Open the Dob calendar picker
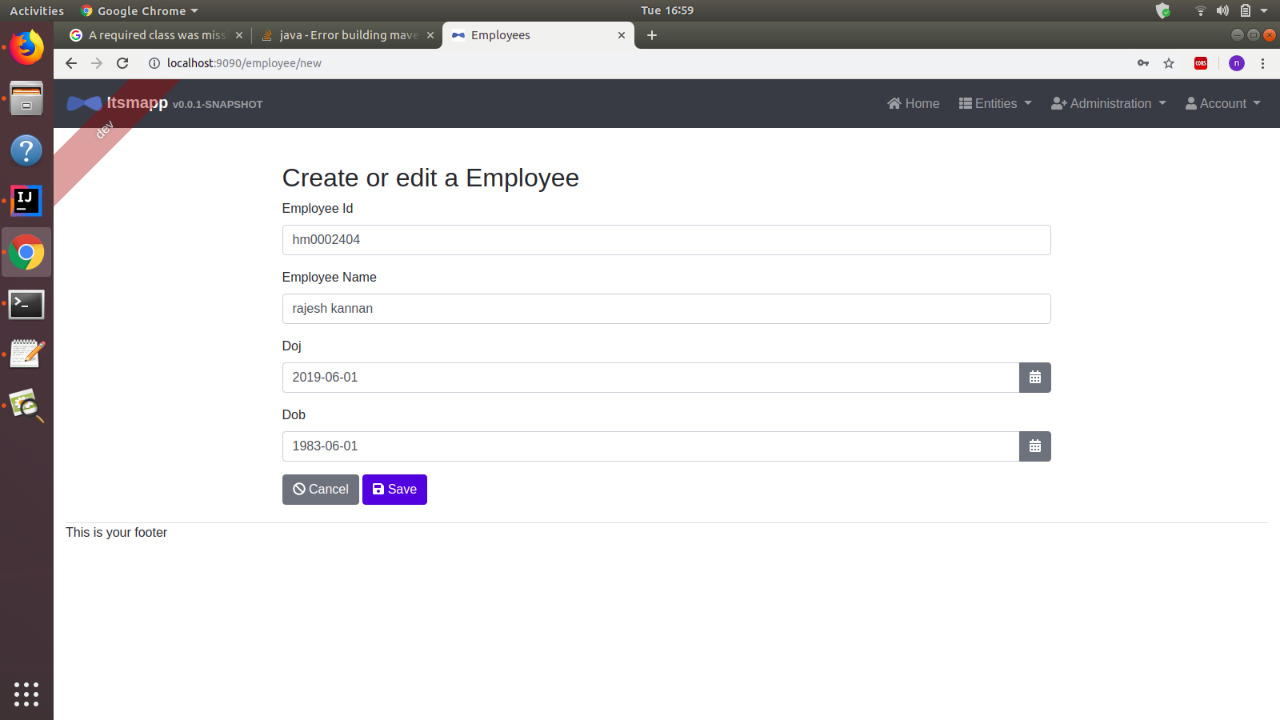Viewport: 1280px width, 720px height. 1035,446
